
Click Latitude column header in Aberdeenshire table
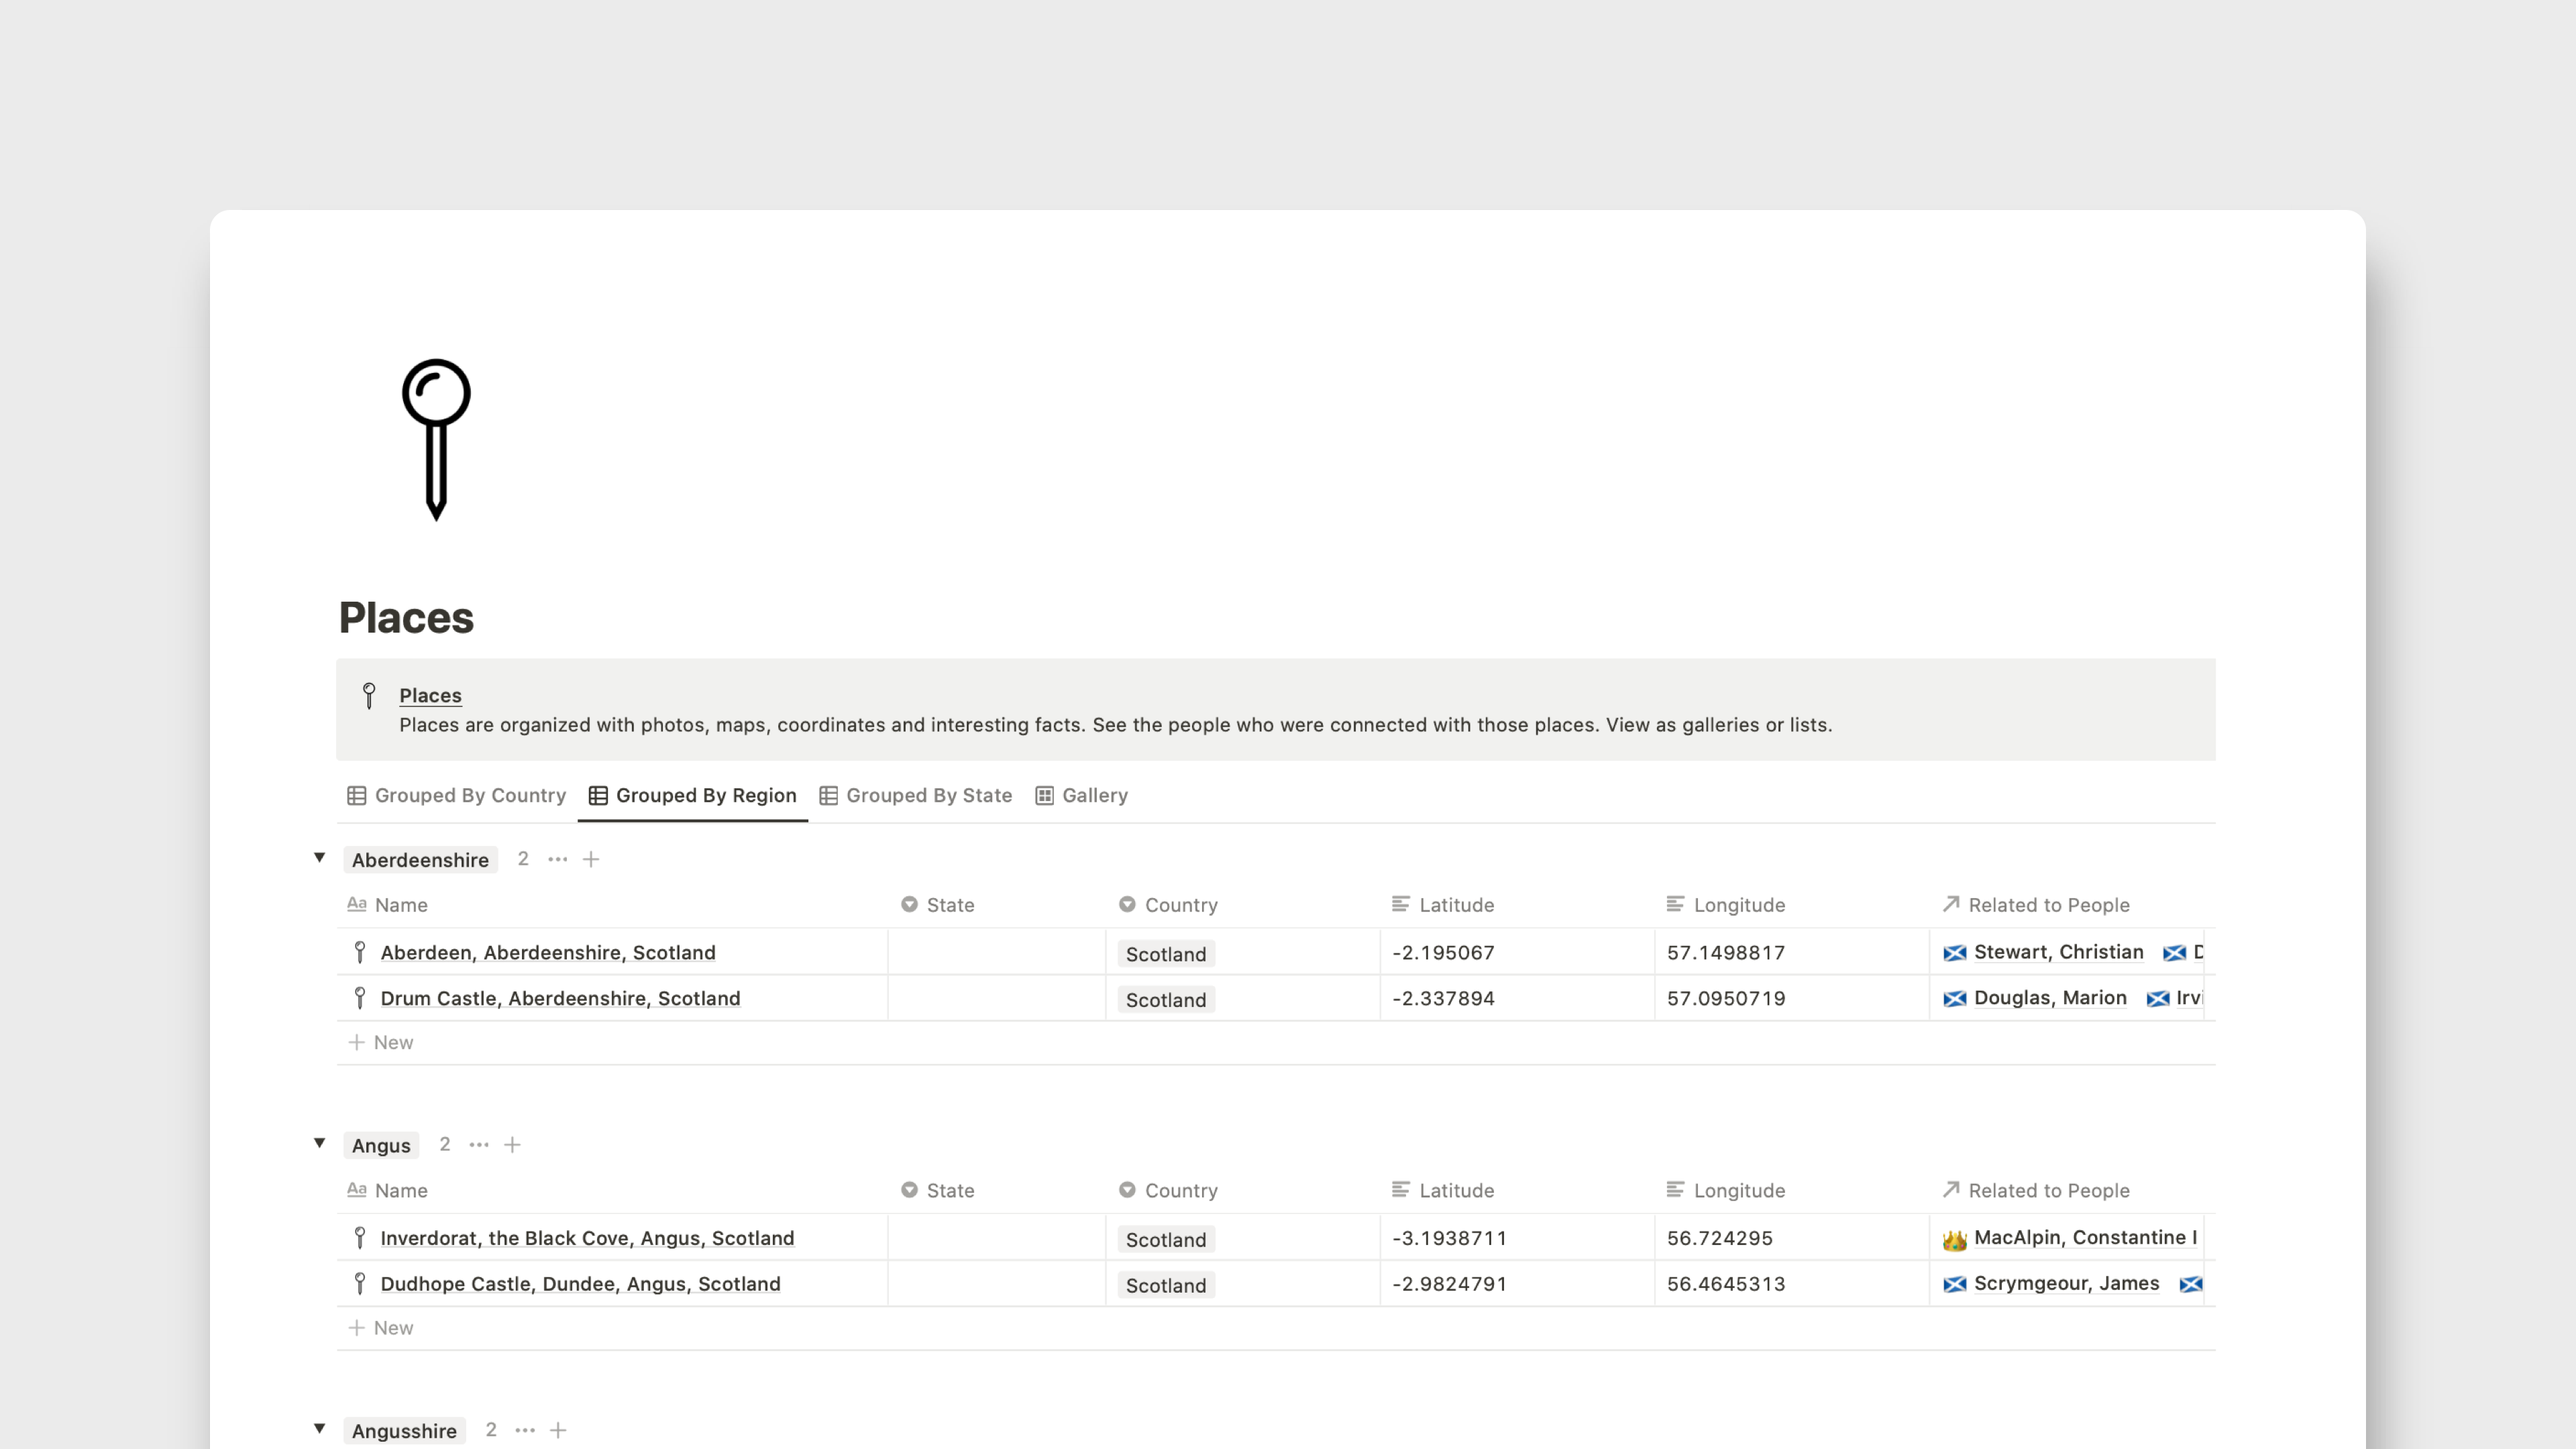pyautogui.click(x=1456, y=905)
